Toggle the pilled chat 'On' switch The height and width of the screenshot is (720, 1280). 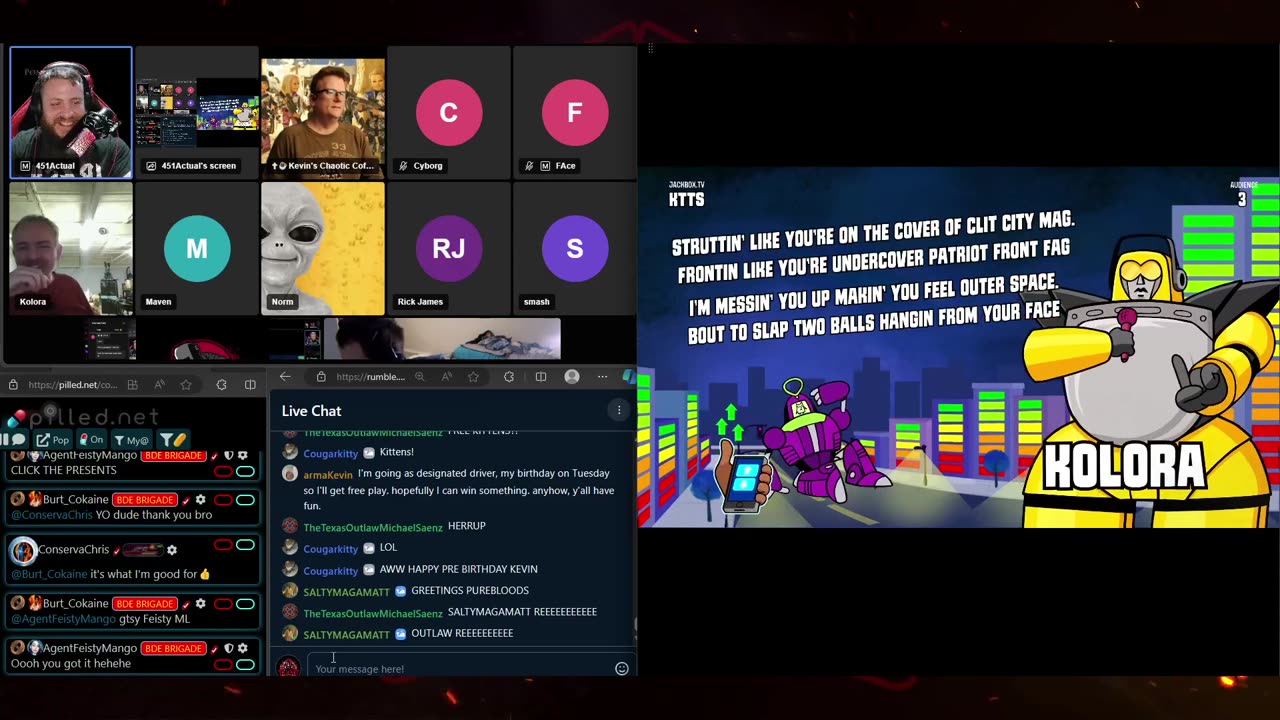click(91, 440)
